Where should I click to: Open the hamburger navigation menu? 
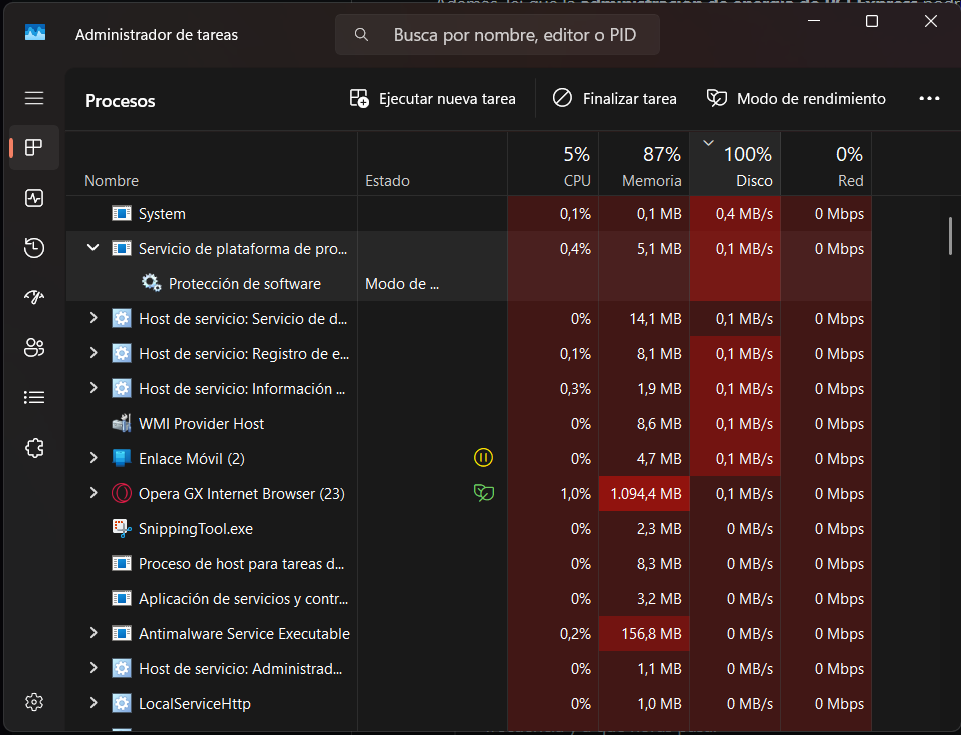[x=34, y=98]
